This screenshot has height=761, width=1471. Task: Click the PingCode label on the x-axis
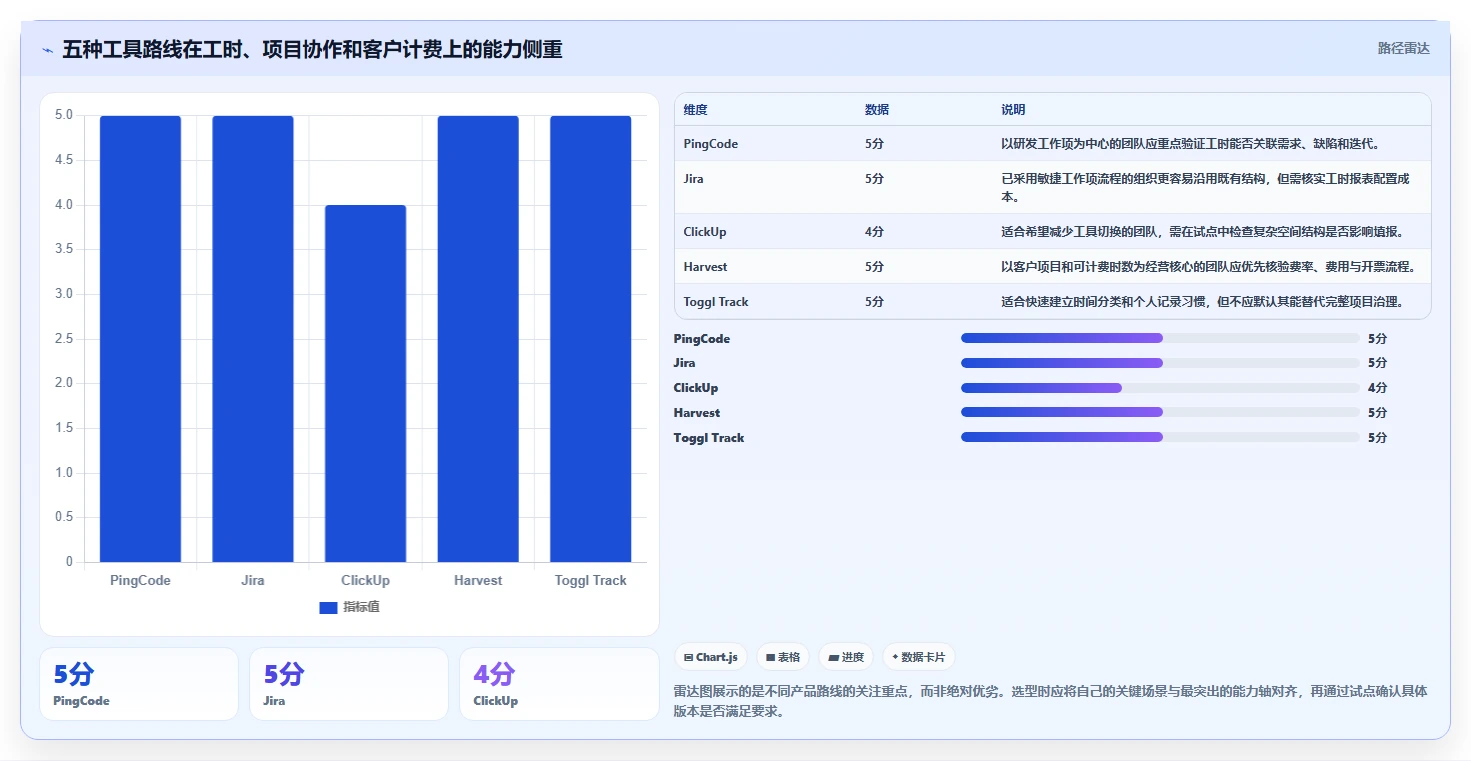click(x=140, y=581)
